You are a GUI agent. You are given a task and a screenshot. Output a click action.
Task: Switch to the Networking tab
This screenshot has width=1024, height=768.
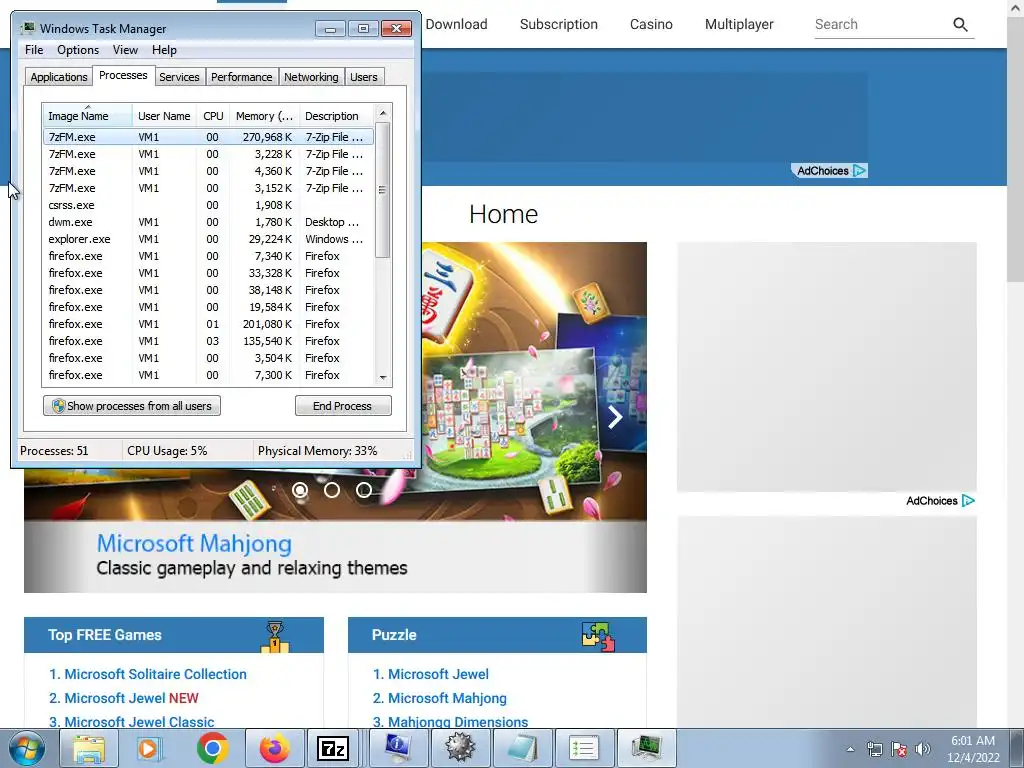[x=311, y=77]
